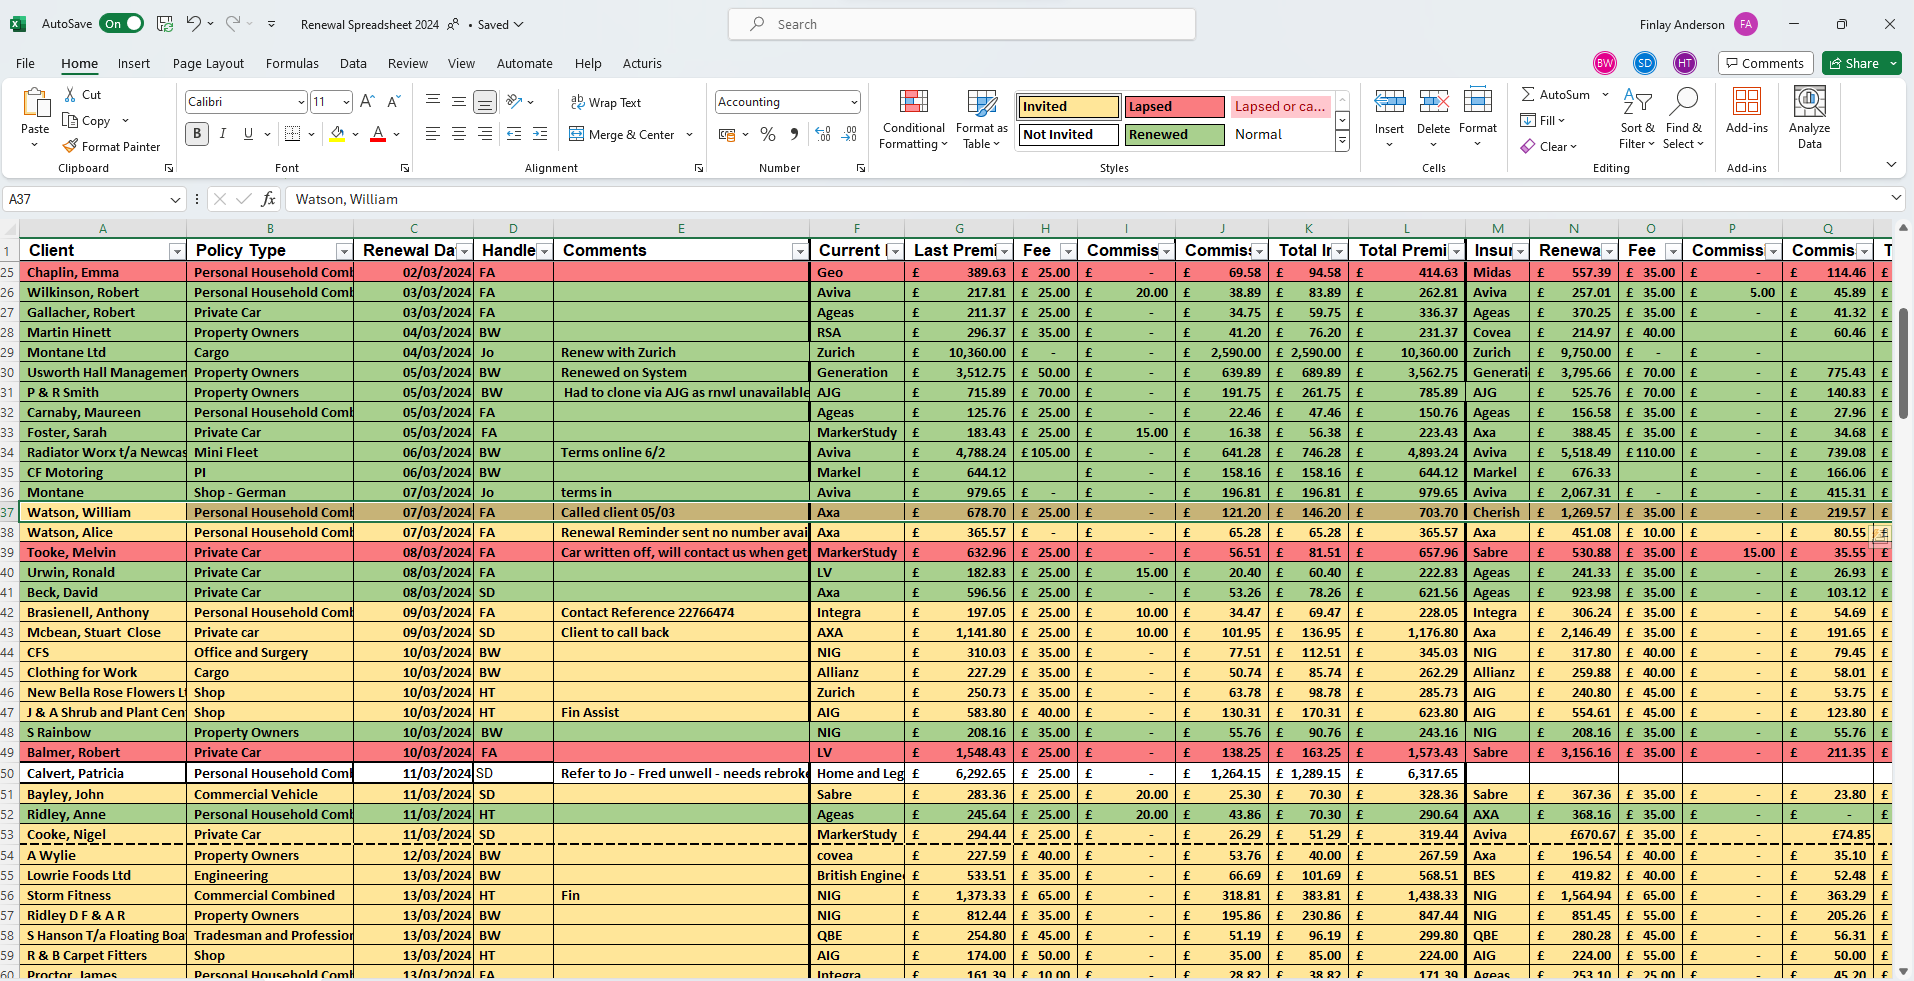Click the Insert cells icon
This screenshot has height=981, width=1914.
pyautogui.click(x=1389, y=102)
